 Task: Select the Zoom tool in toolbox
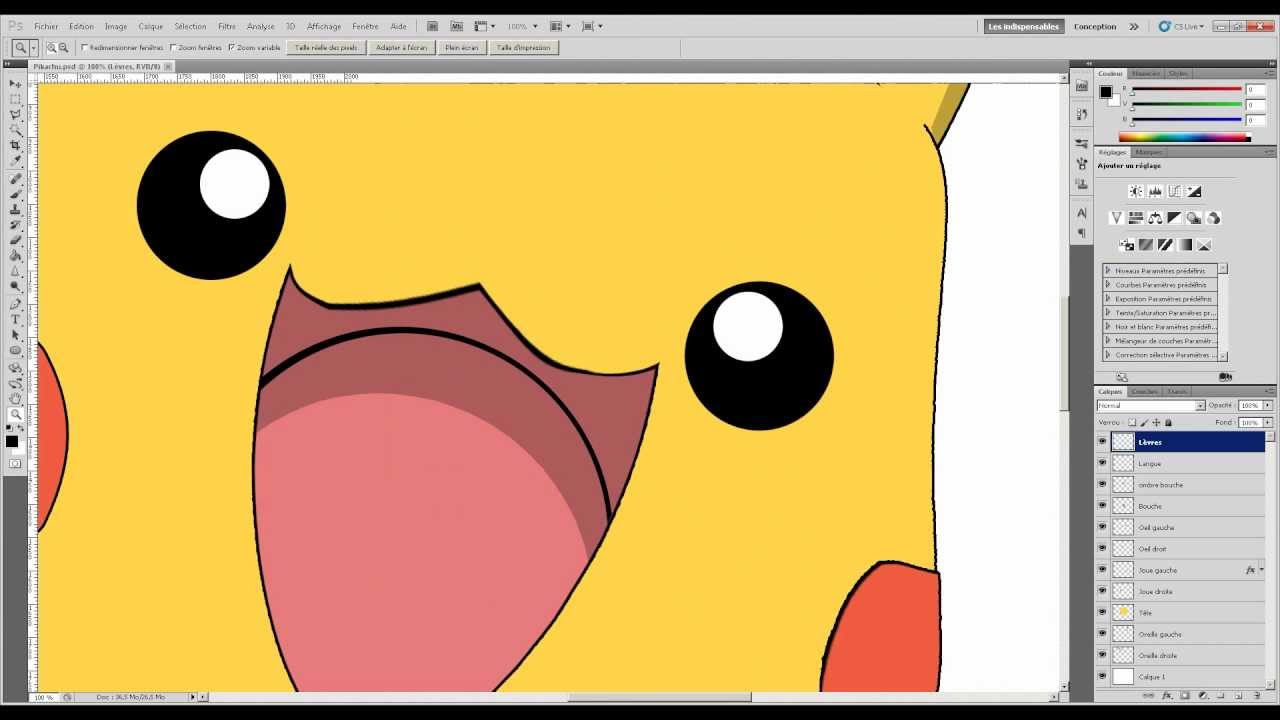[15, 414]
